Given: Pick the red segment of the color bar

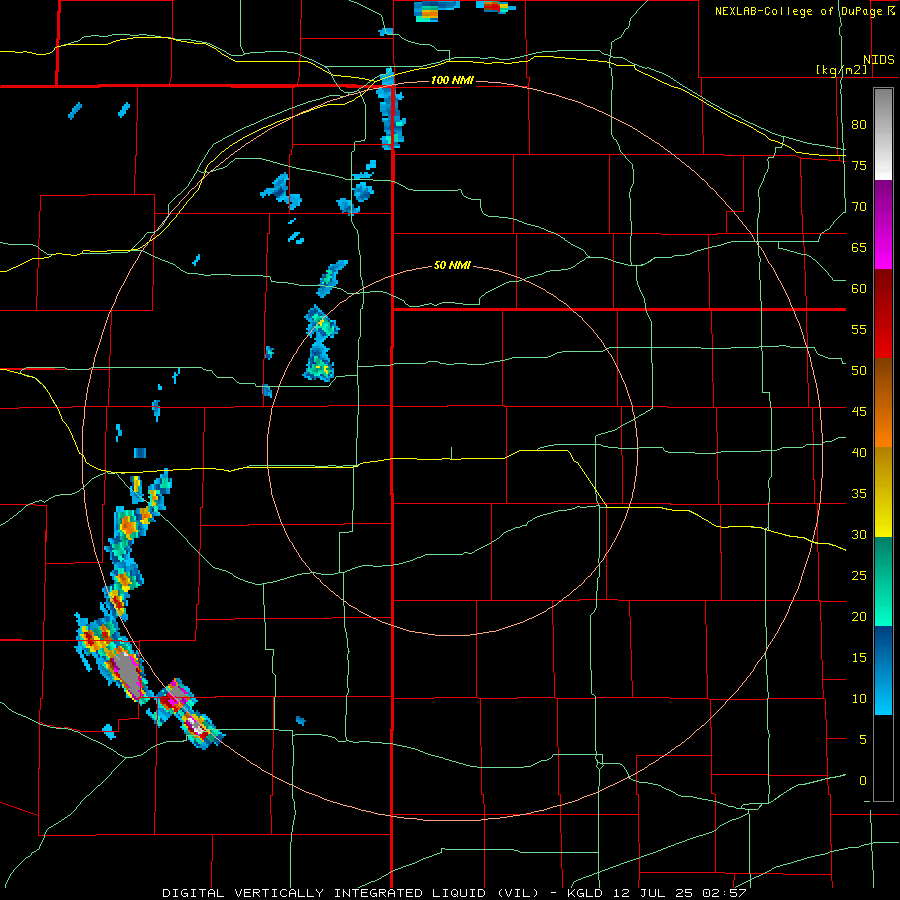Looking at the screenshot, I should [x=883, y=314].
